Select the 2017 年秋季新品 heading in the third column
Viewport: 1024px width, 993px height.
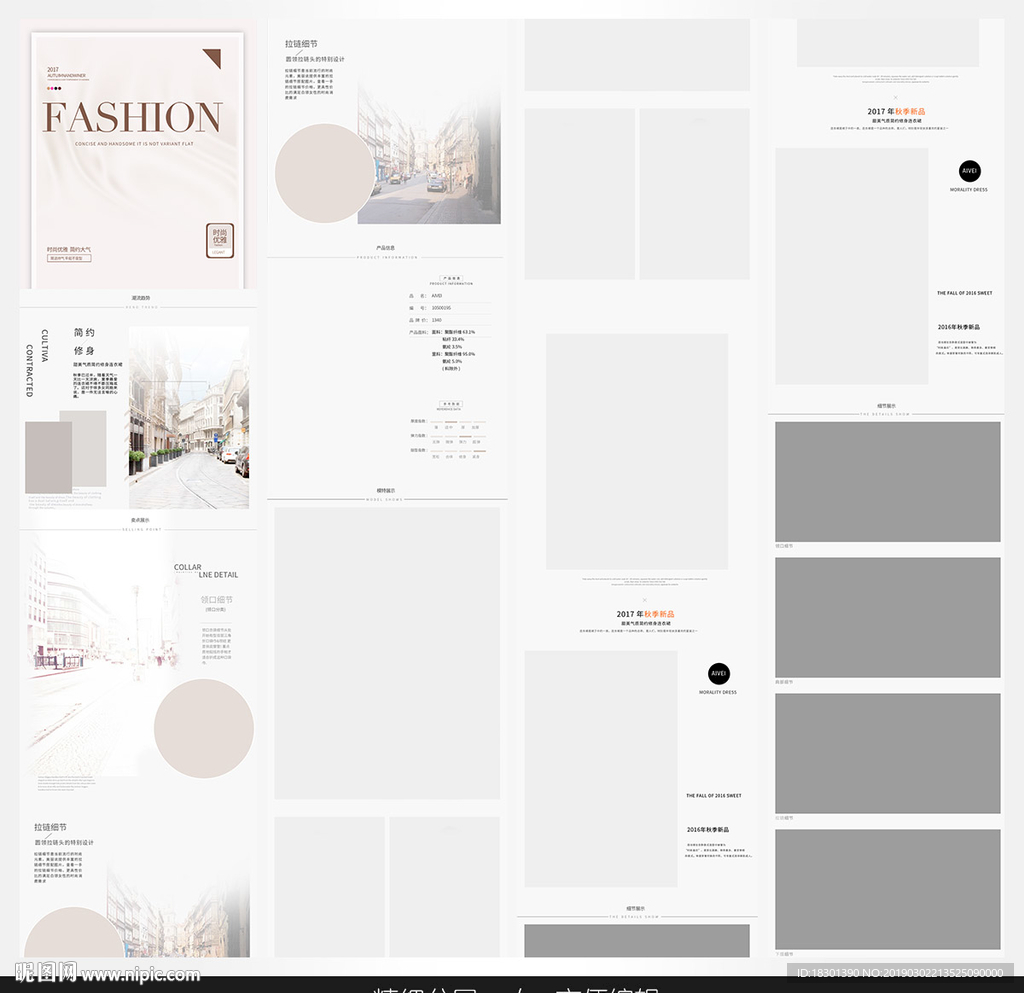[x=645, y=614]
